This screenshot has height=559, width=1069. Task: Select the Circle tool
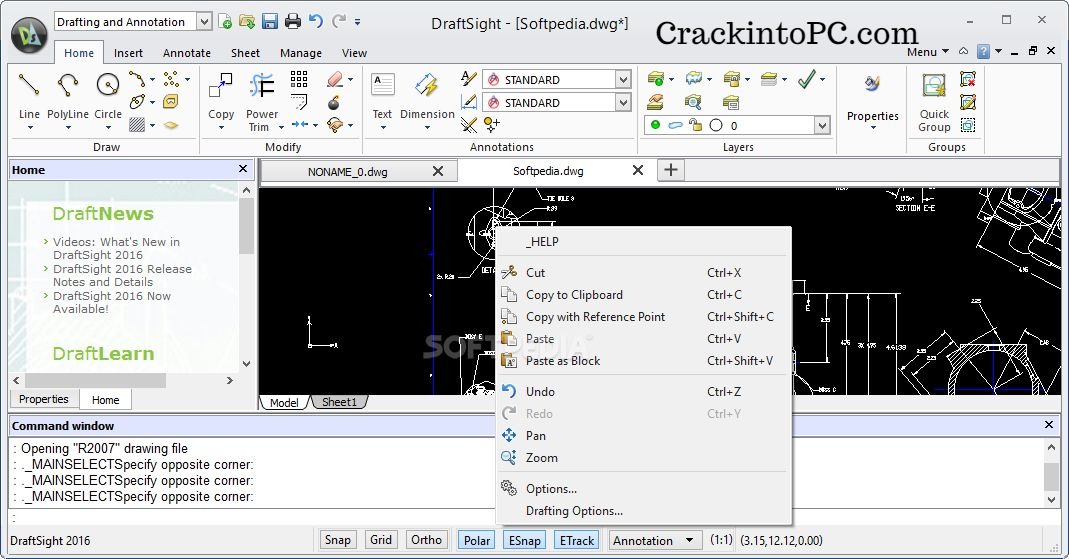pos(108,85)
